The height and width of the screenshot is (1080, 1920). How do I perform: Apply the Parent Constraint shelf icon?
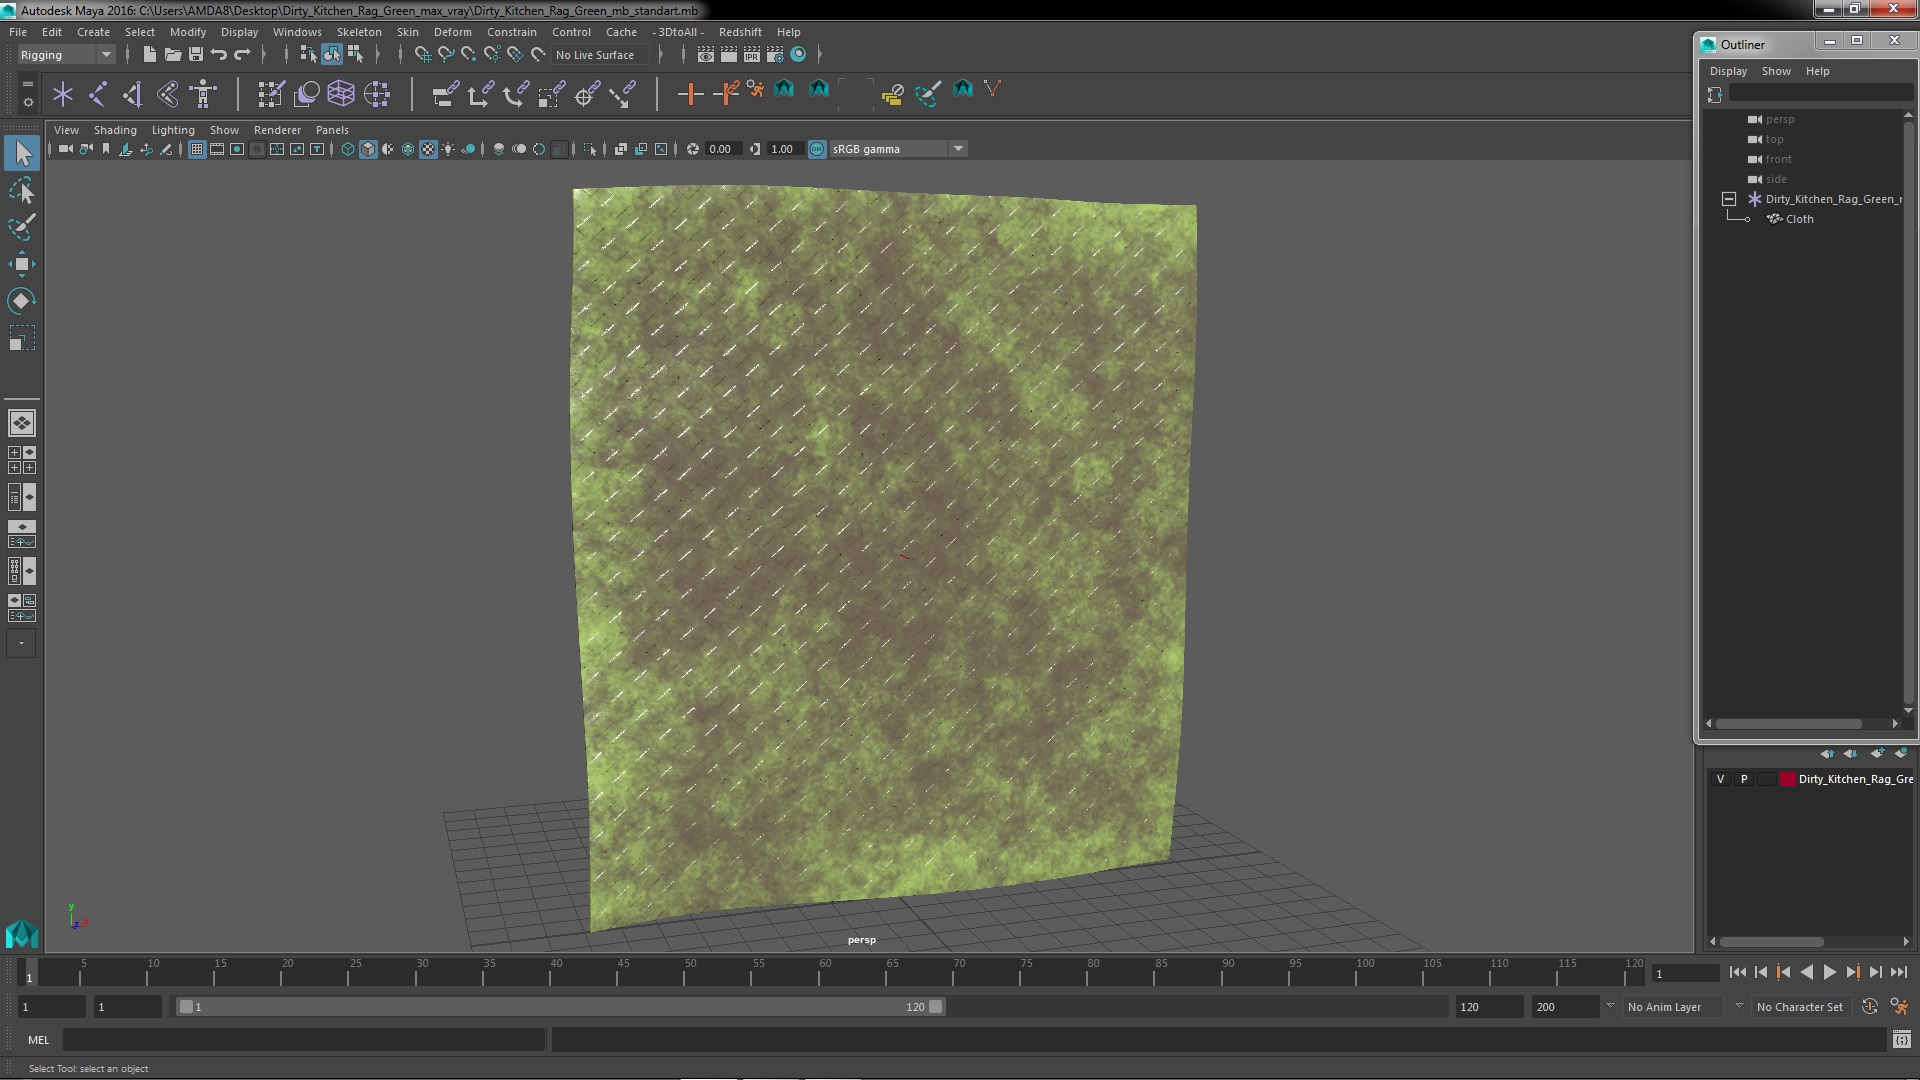(446, 95)
